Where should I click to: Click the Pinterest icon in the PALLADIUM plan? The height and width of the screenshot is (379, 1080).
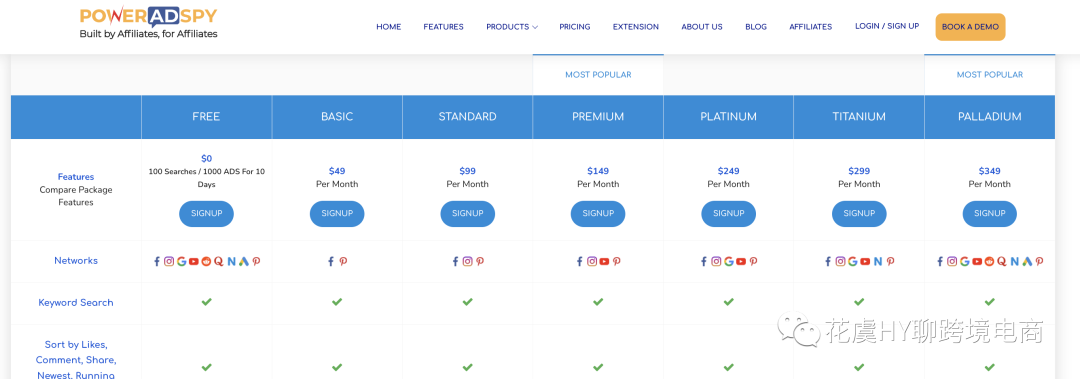pyautogui.click(x=1039, y=261)
